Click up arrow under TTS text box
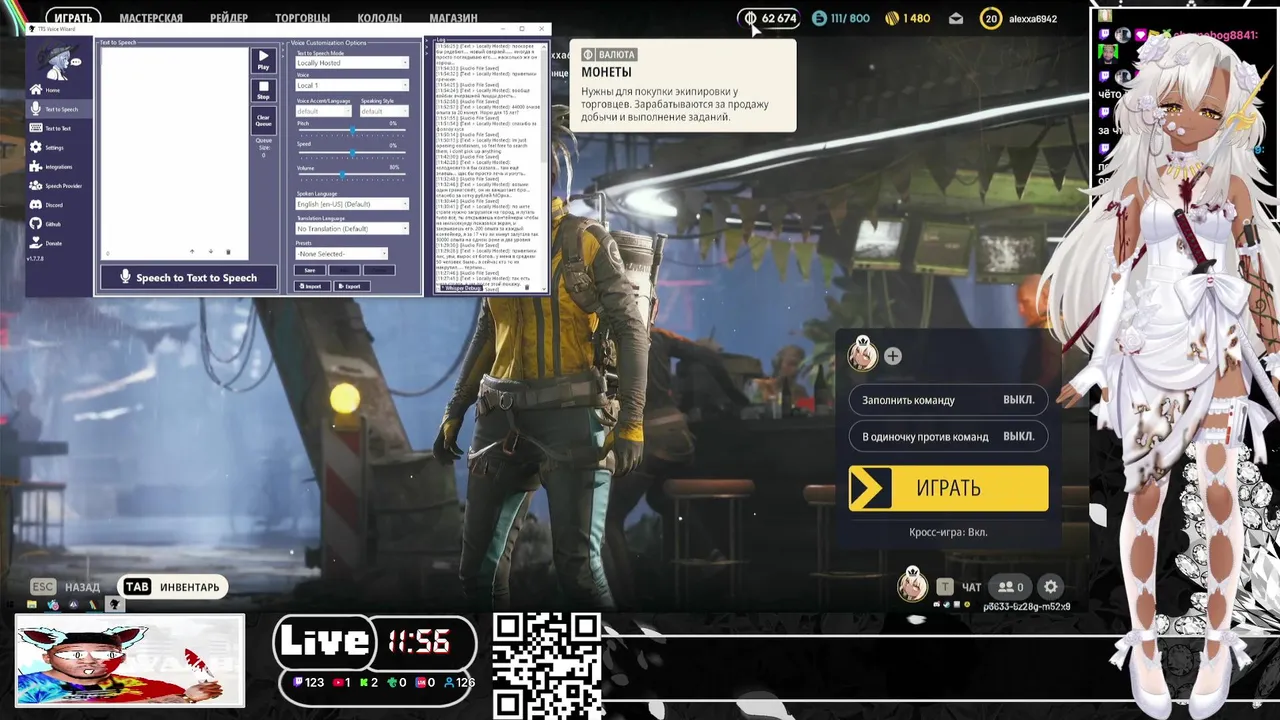1280x720 pixels. point(192,252)
